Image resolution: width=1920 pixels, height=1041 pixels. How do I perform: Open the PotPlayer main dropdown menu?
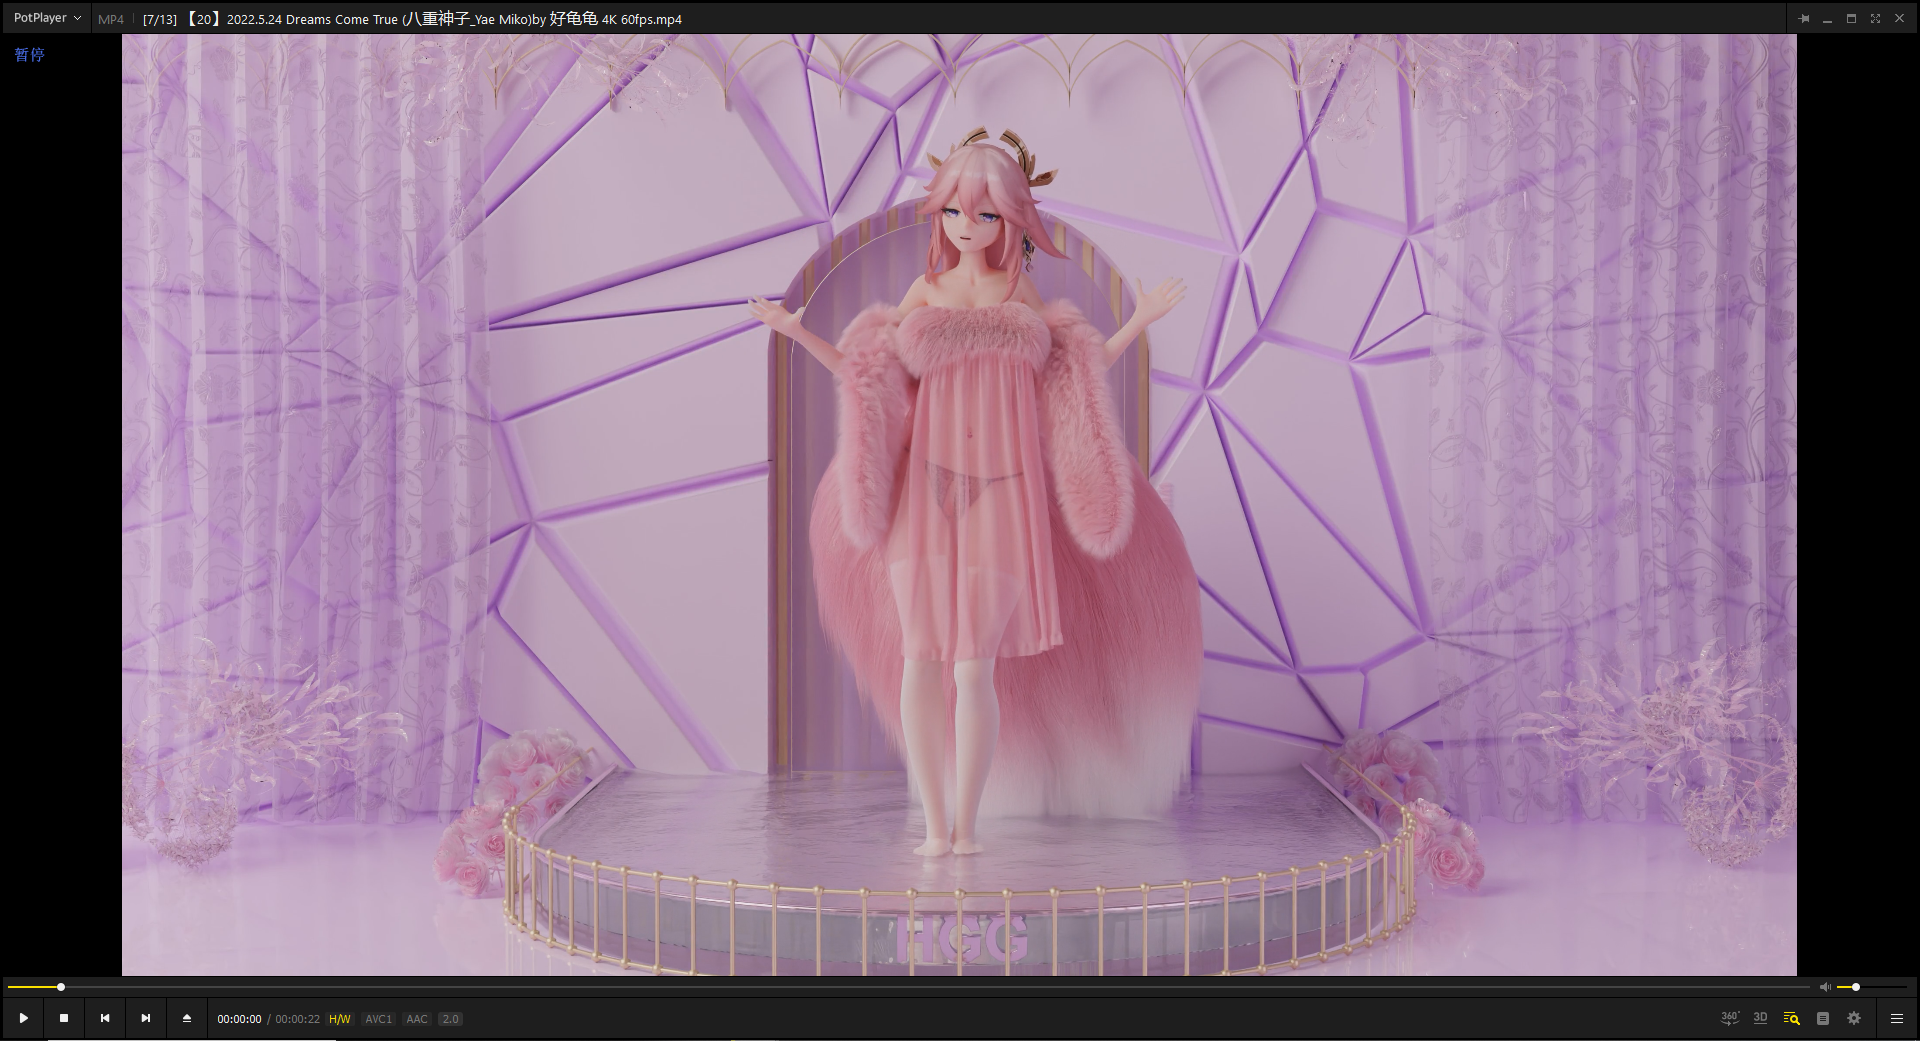click(x=47, y=18)
